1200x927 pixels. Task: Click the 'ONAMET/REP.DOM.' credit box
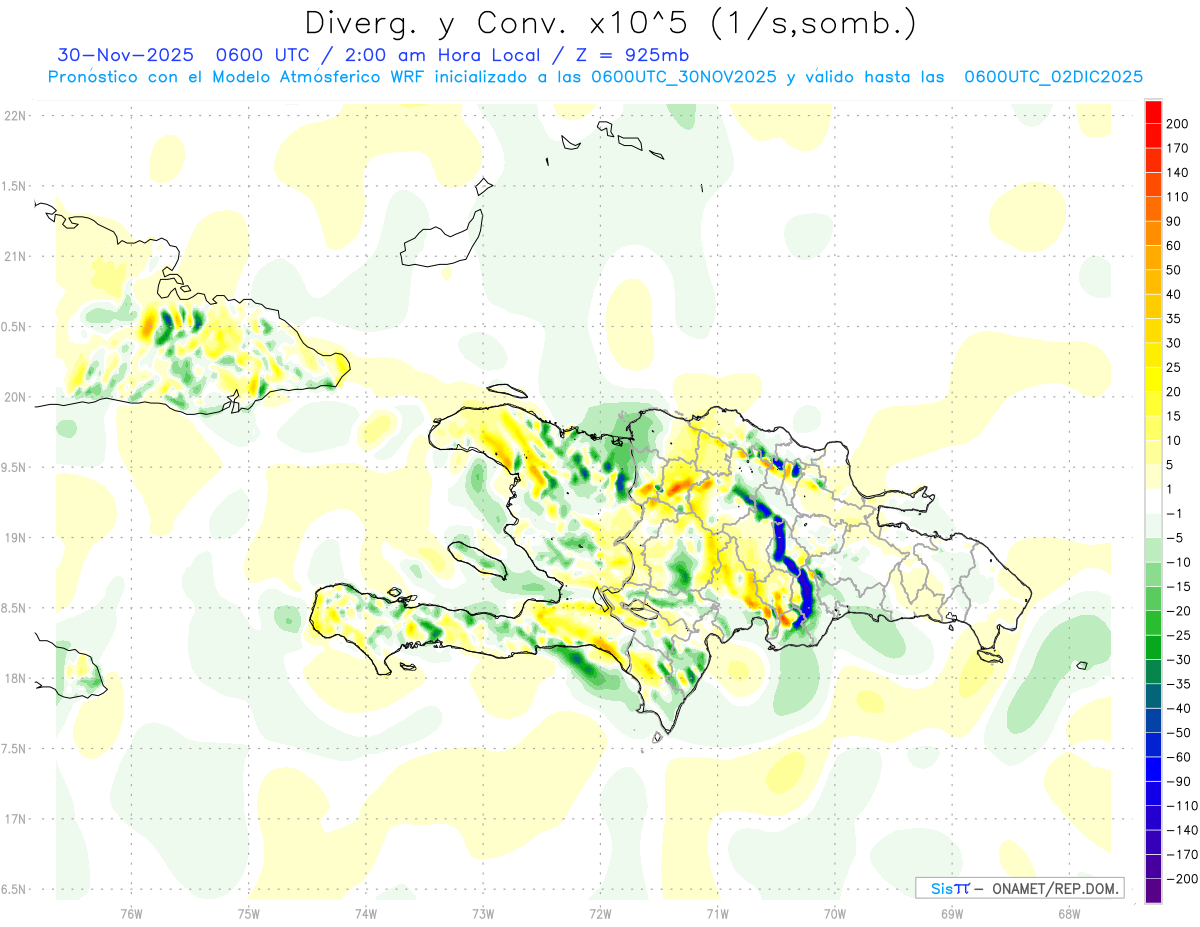pyautogui.click(x=1019, y=888)
